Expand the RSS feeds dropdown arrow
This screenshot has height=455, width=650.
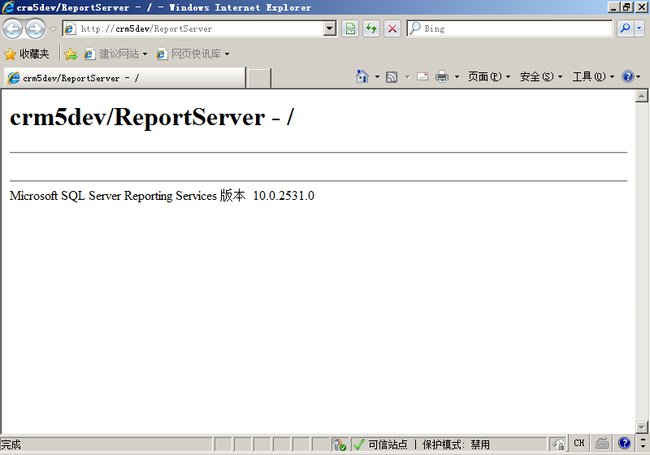tap(407, 77)
